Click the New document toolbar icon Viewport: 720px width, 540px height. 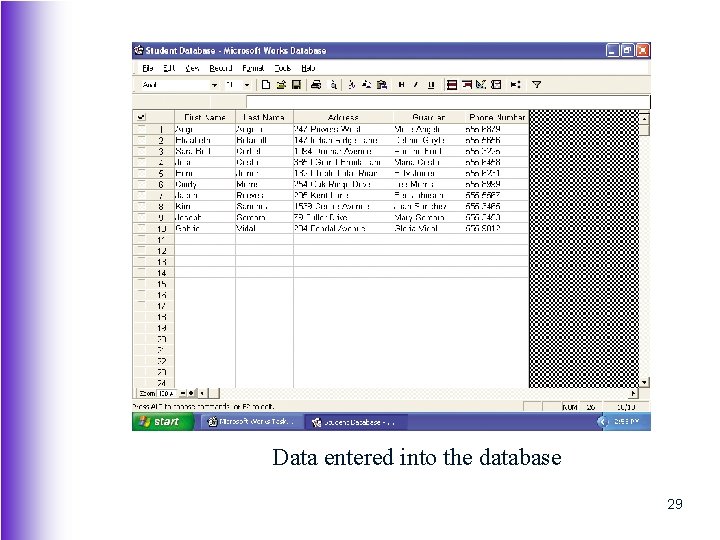click(x=265, y=84)
